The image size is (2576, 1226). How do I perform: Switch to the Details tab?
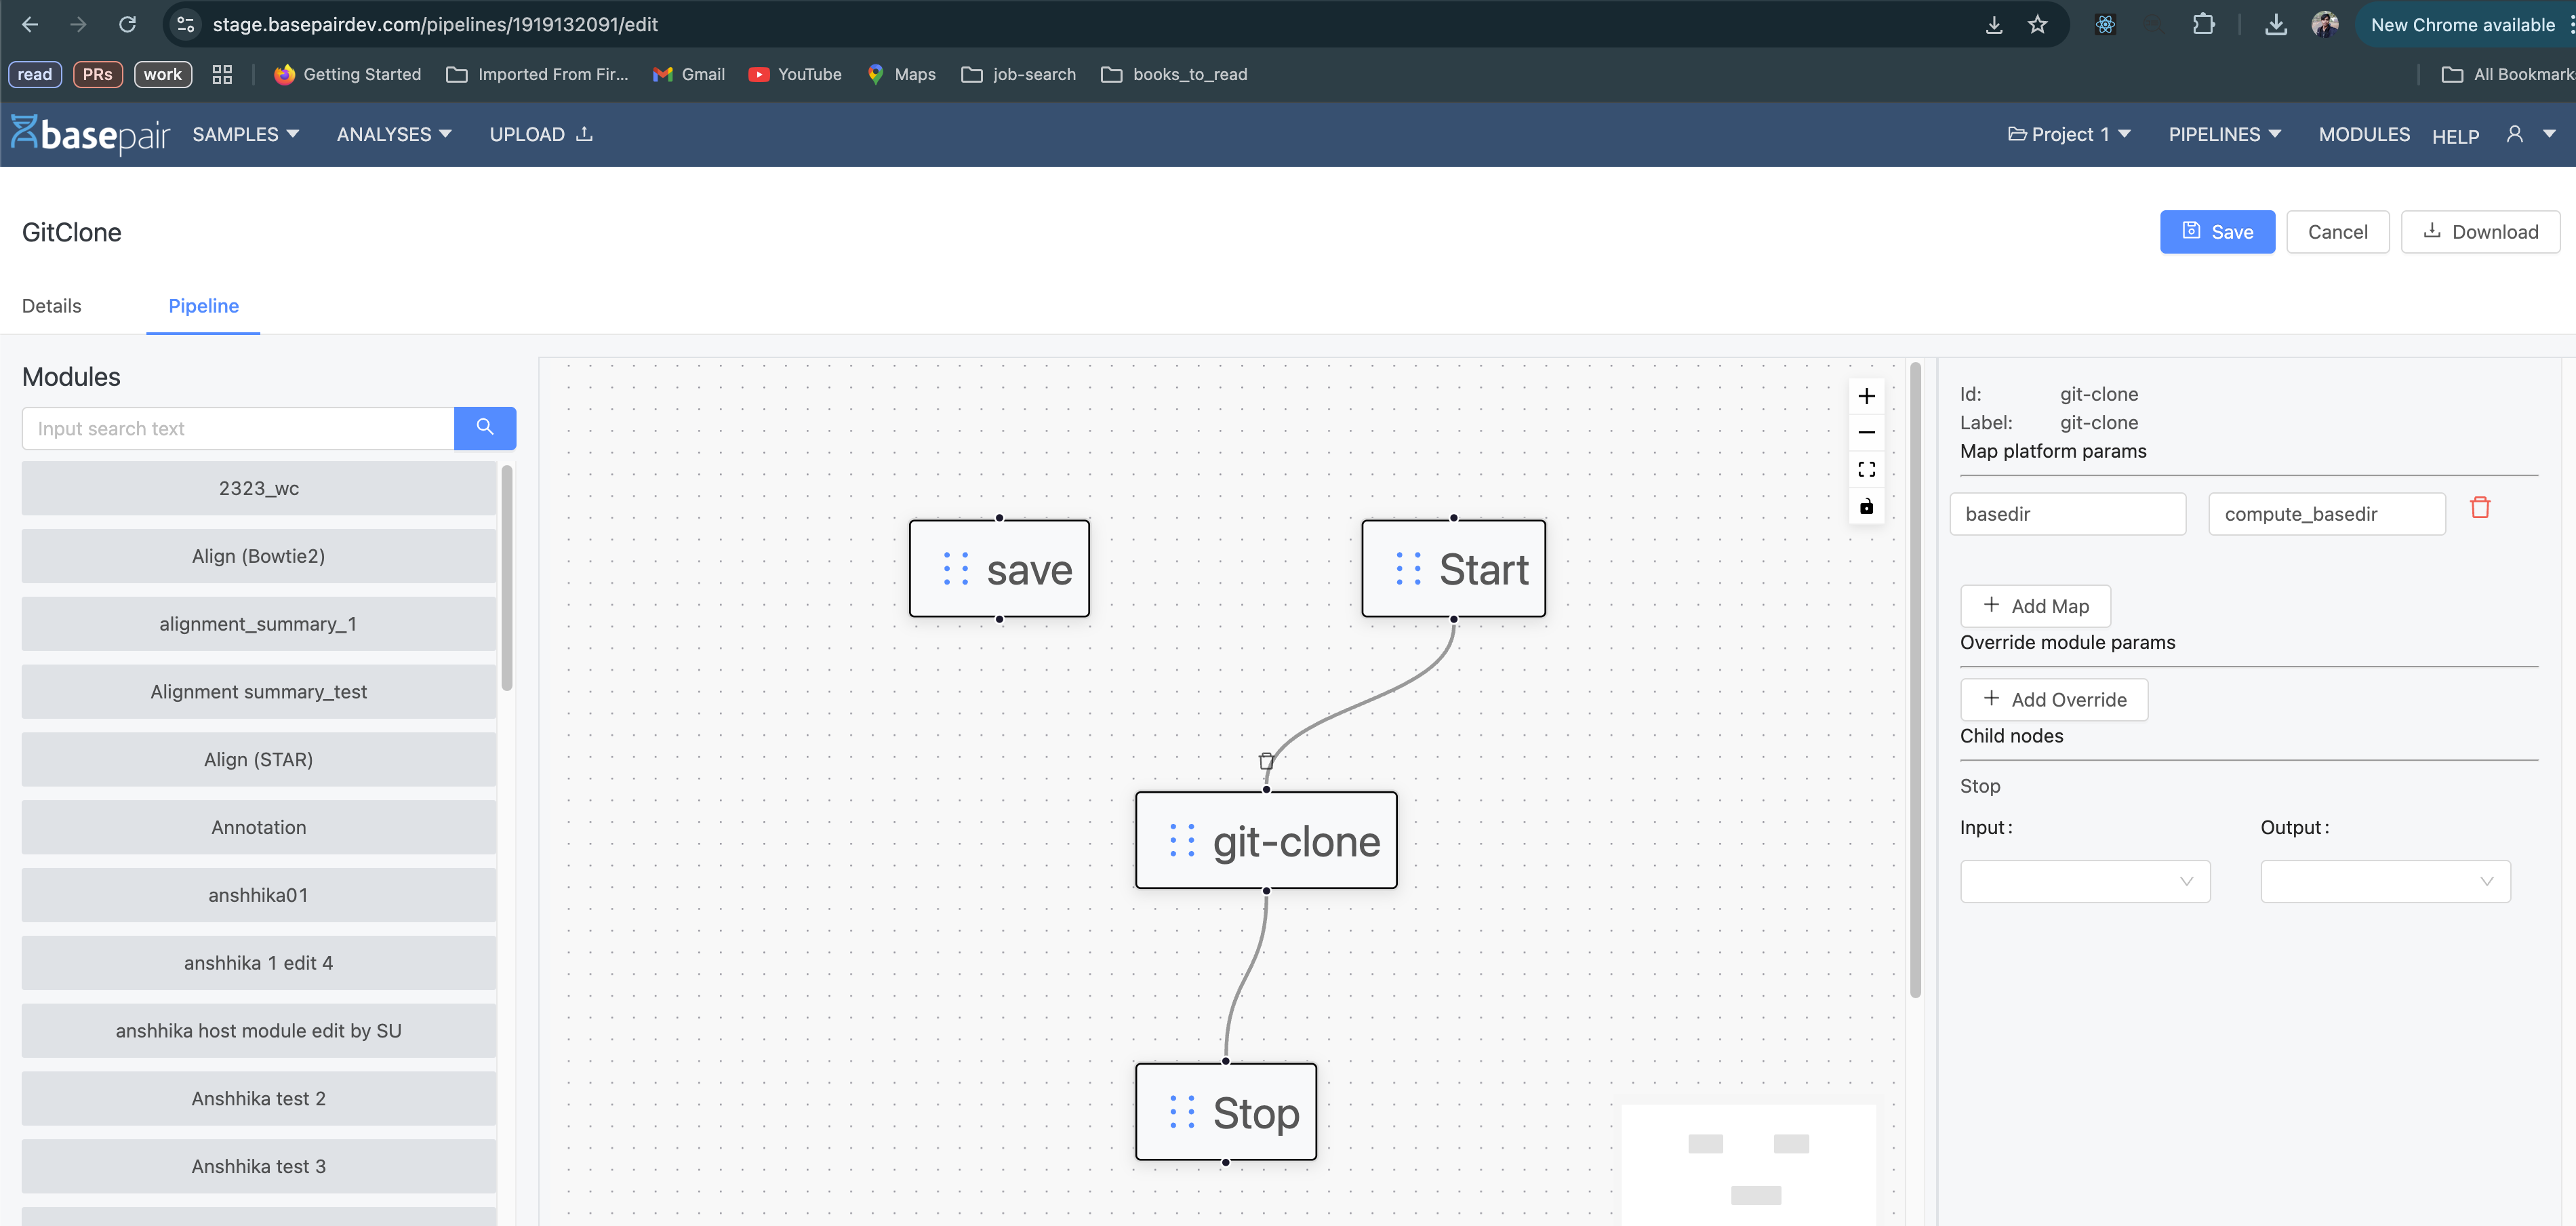point(52,306)
